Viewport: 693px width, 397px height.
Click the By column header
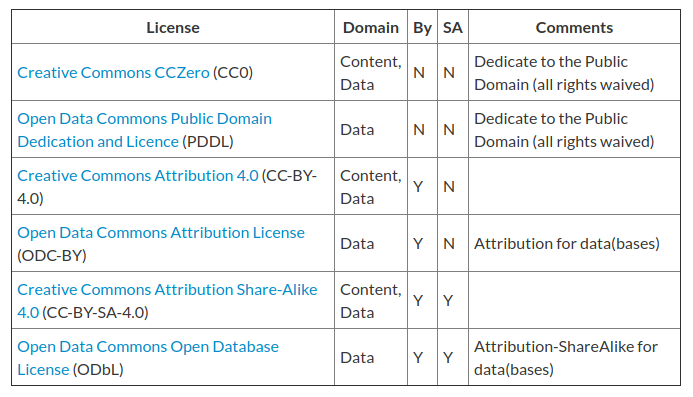coord(422,28)
